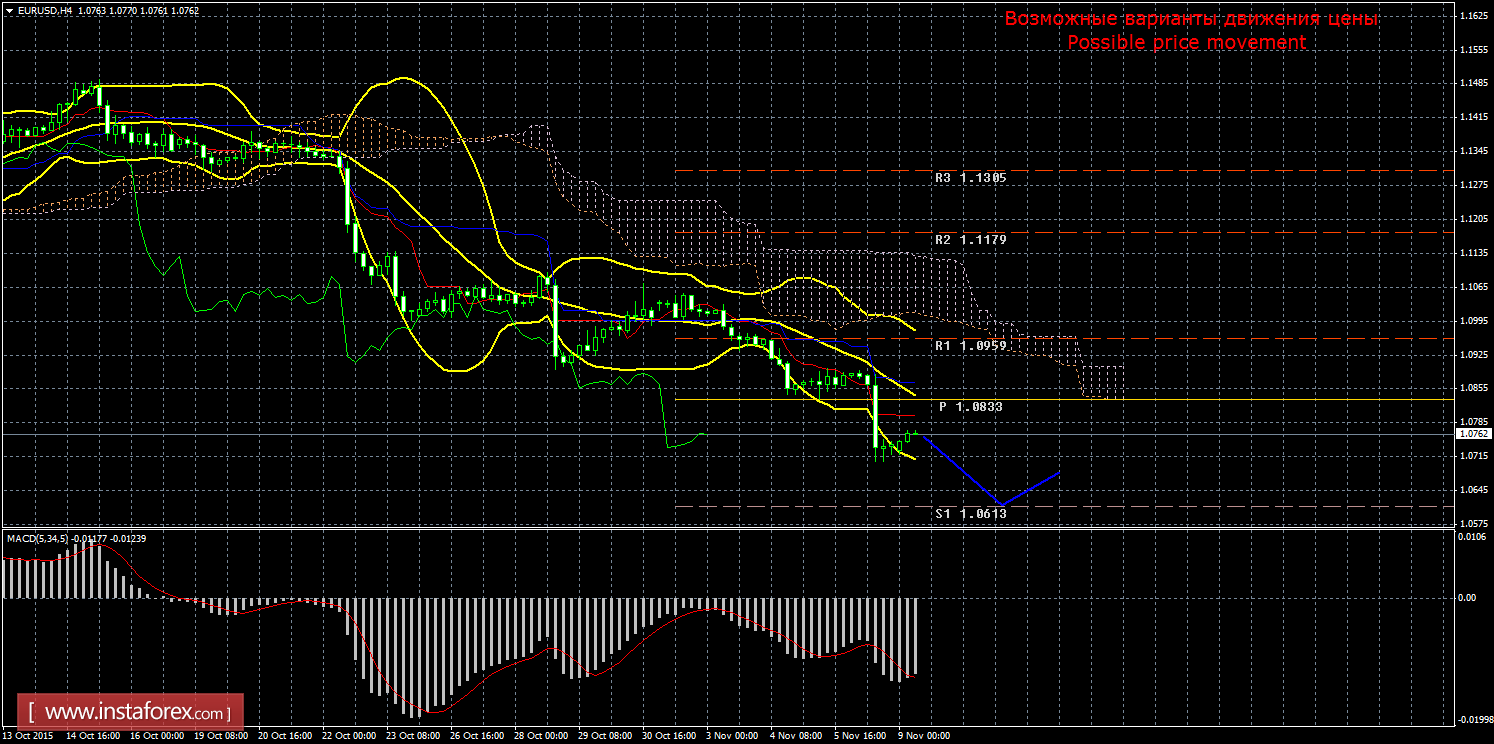The height and width of the screenshot is (744, 1494).
Task: Click the dropdown triangle beside EURUSD,H4
Action: (x=9, y=10)
